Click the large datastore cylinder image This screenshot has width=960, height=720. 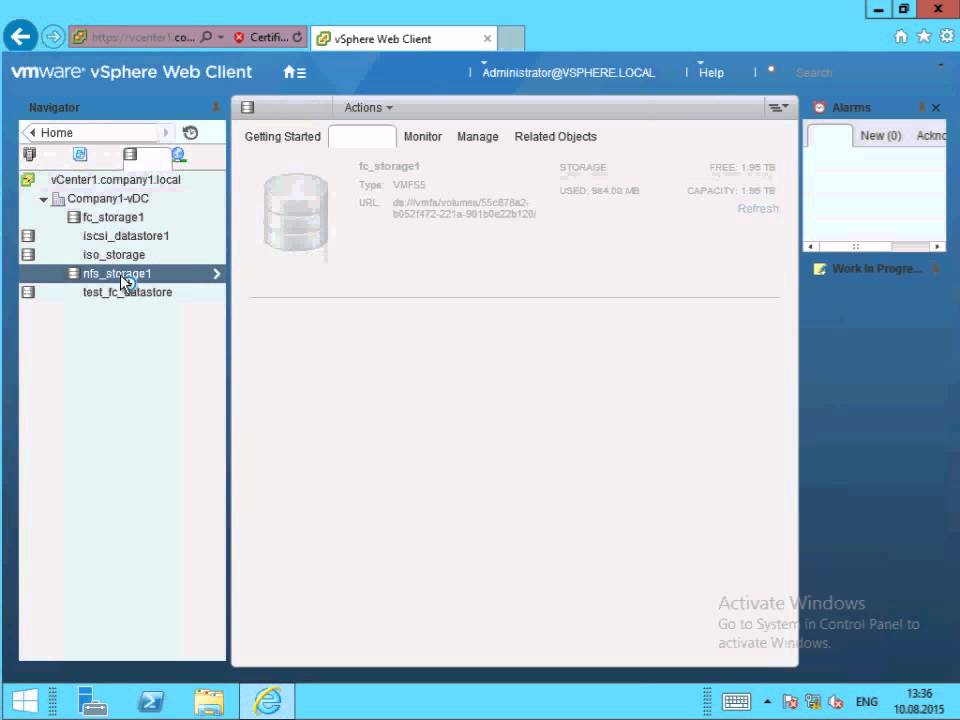[x=296, y=212]
